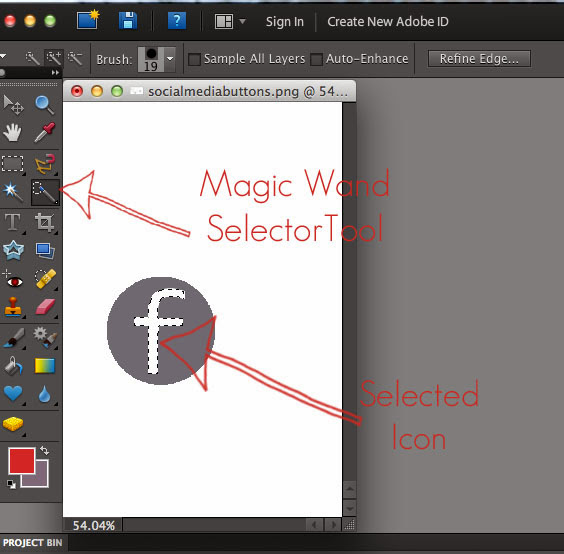Select the Crop tool

click(45, 222)
